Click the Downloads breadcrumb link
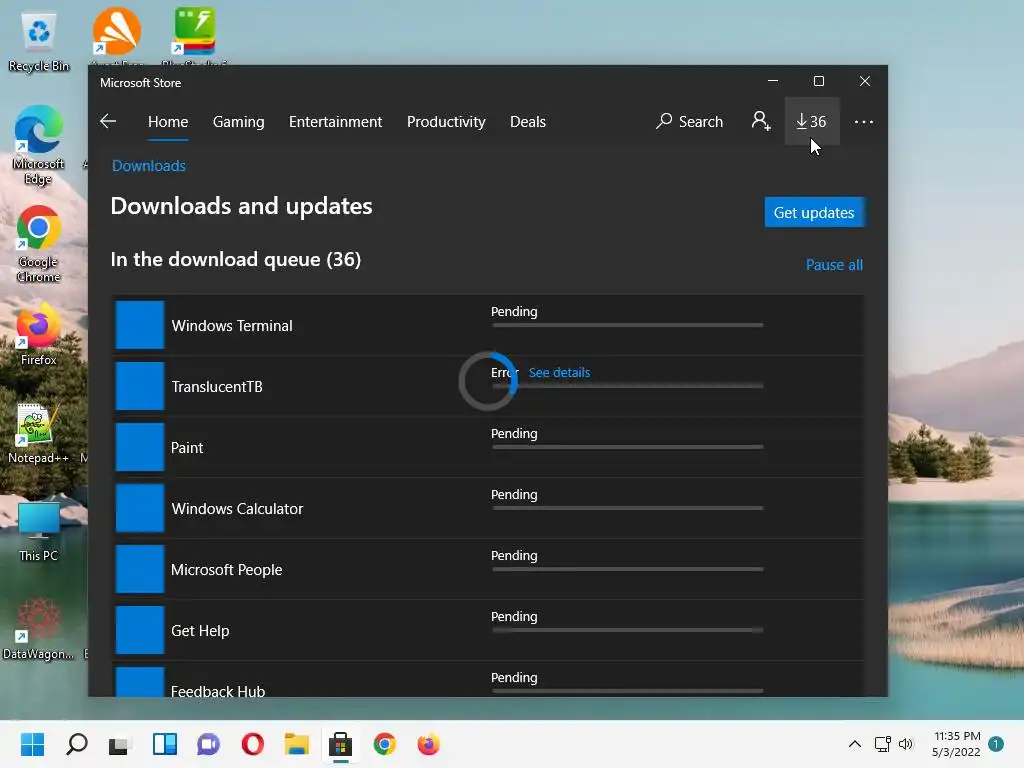The width and height of the screenshot is (1024, 768). [x=149, y=166]
